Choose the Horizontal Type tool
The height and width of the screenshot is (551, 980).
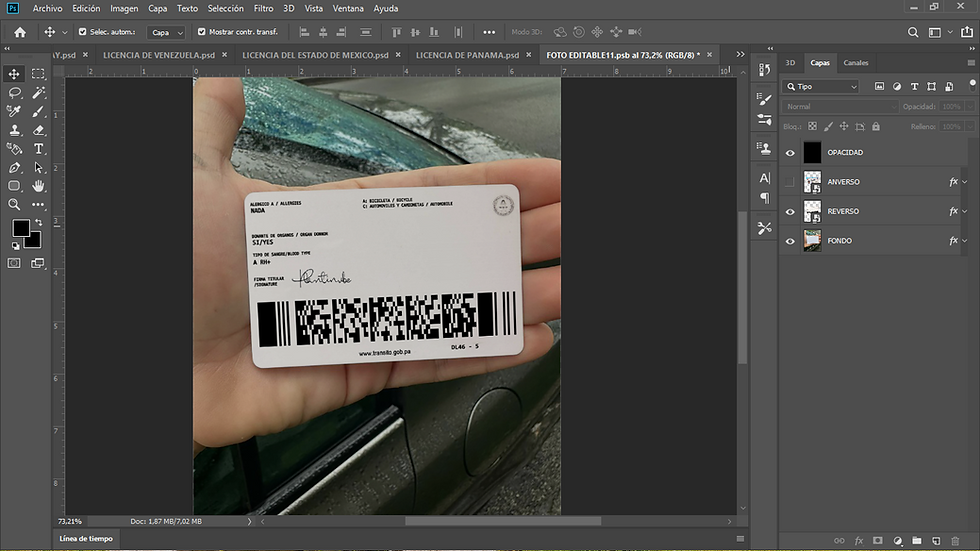tap(38, 149)
